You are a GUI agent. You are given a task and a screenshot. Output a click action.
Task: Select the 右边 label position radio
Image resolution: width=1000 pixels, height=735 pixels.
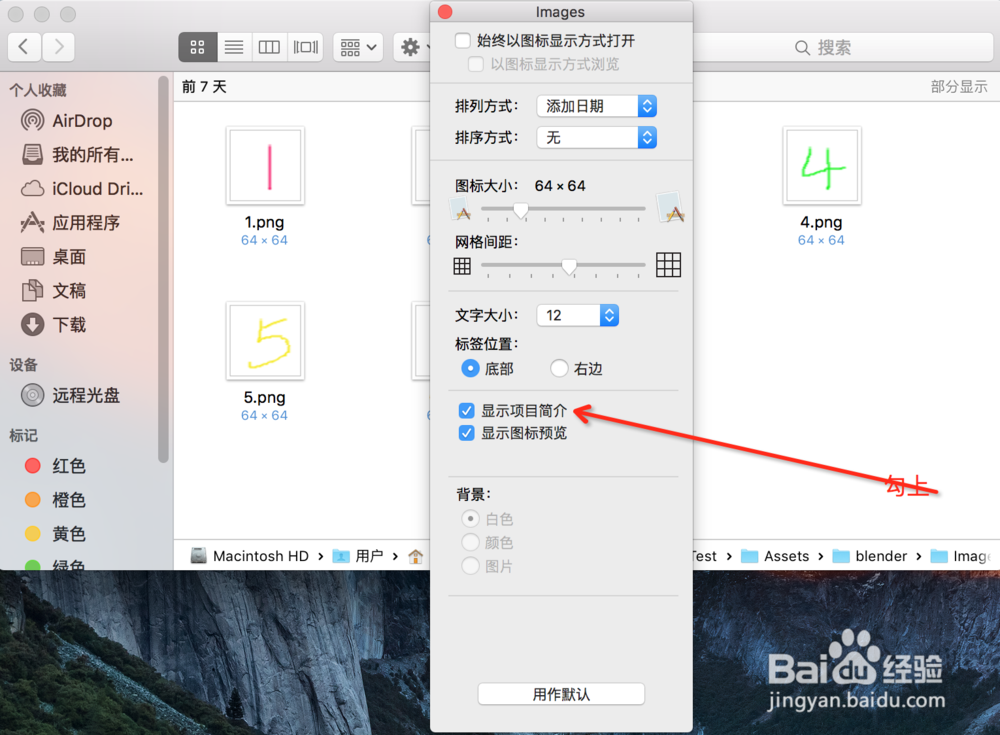(559, 368)
